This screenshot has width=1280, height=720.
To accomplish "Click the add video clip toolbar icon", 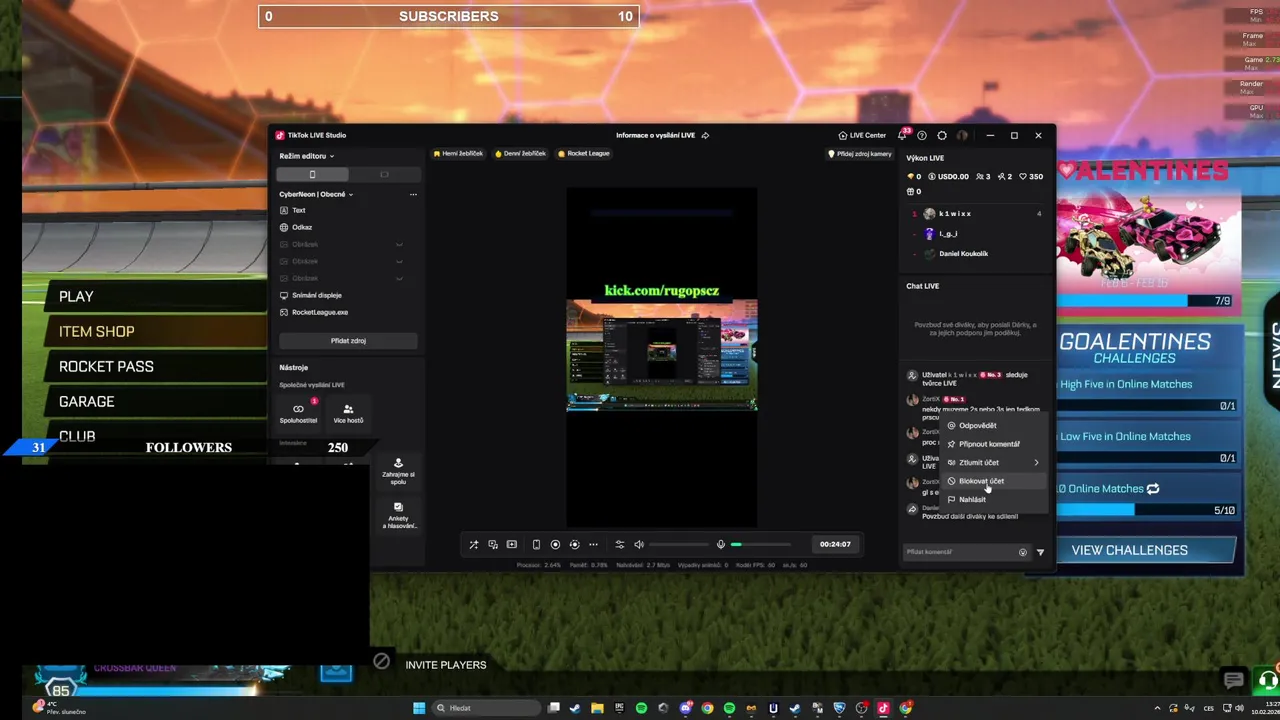I will click(512, 544).
